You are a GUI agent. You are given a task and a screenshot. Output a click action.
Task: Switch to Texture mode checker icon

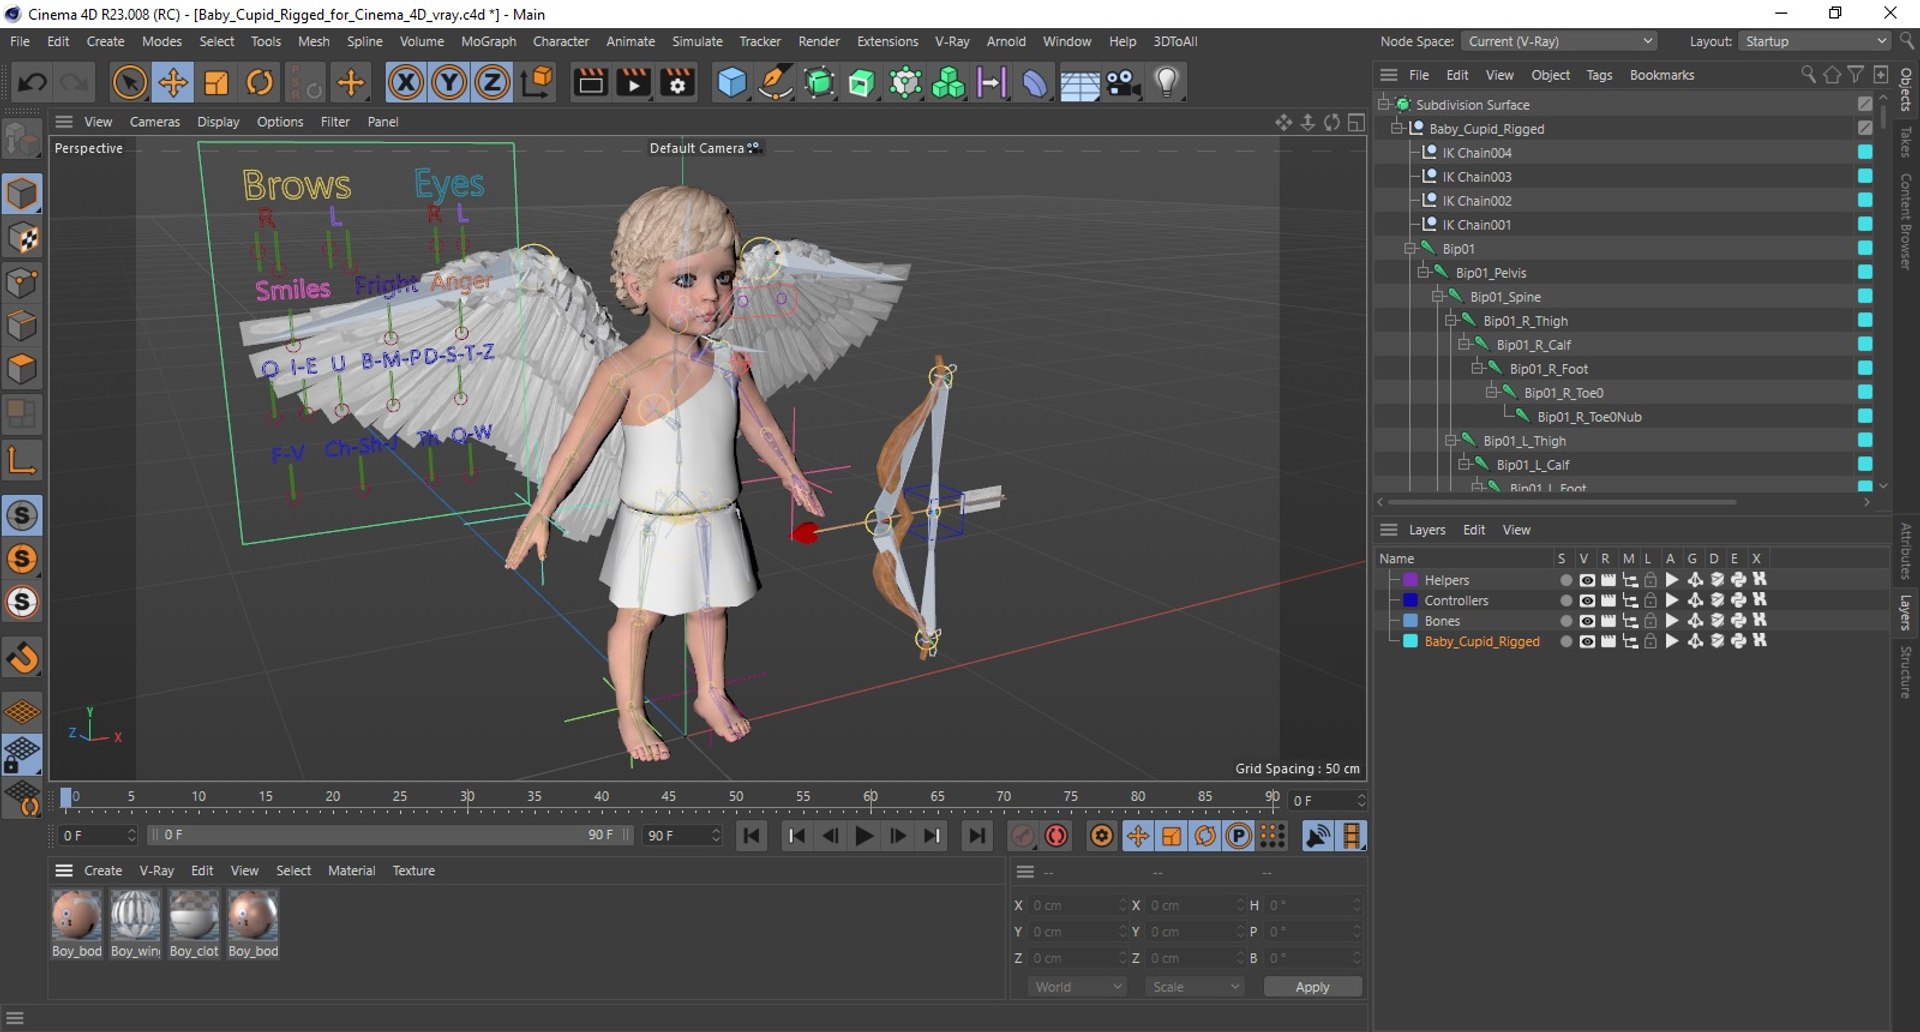click(22, 238)
